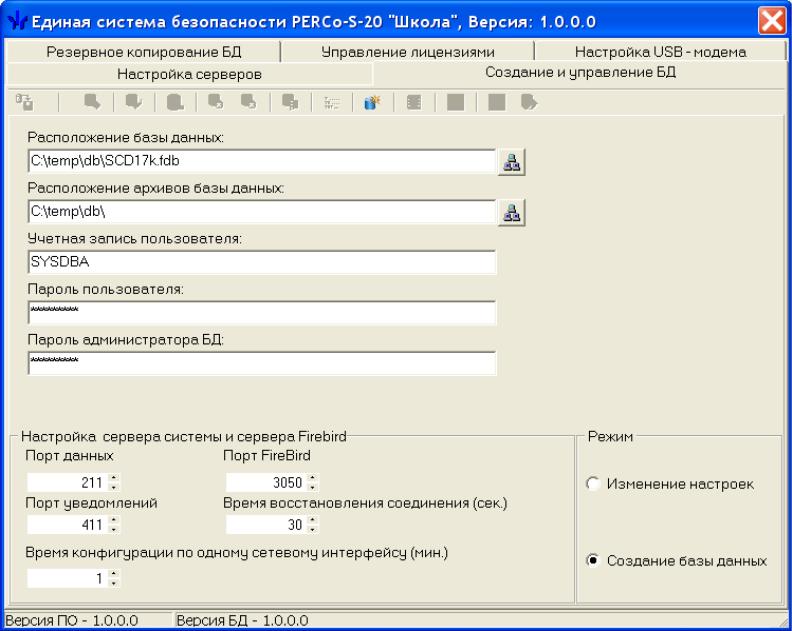This screenshot has width=792, height=631.
Task: Click the 'Пароль пользователя' password field
Action: [262, 313]
